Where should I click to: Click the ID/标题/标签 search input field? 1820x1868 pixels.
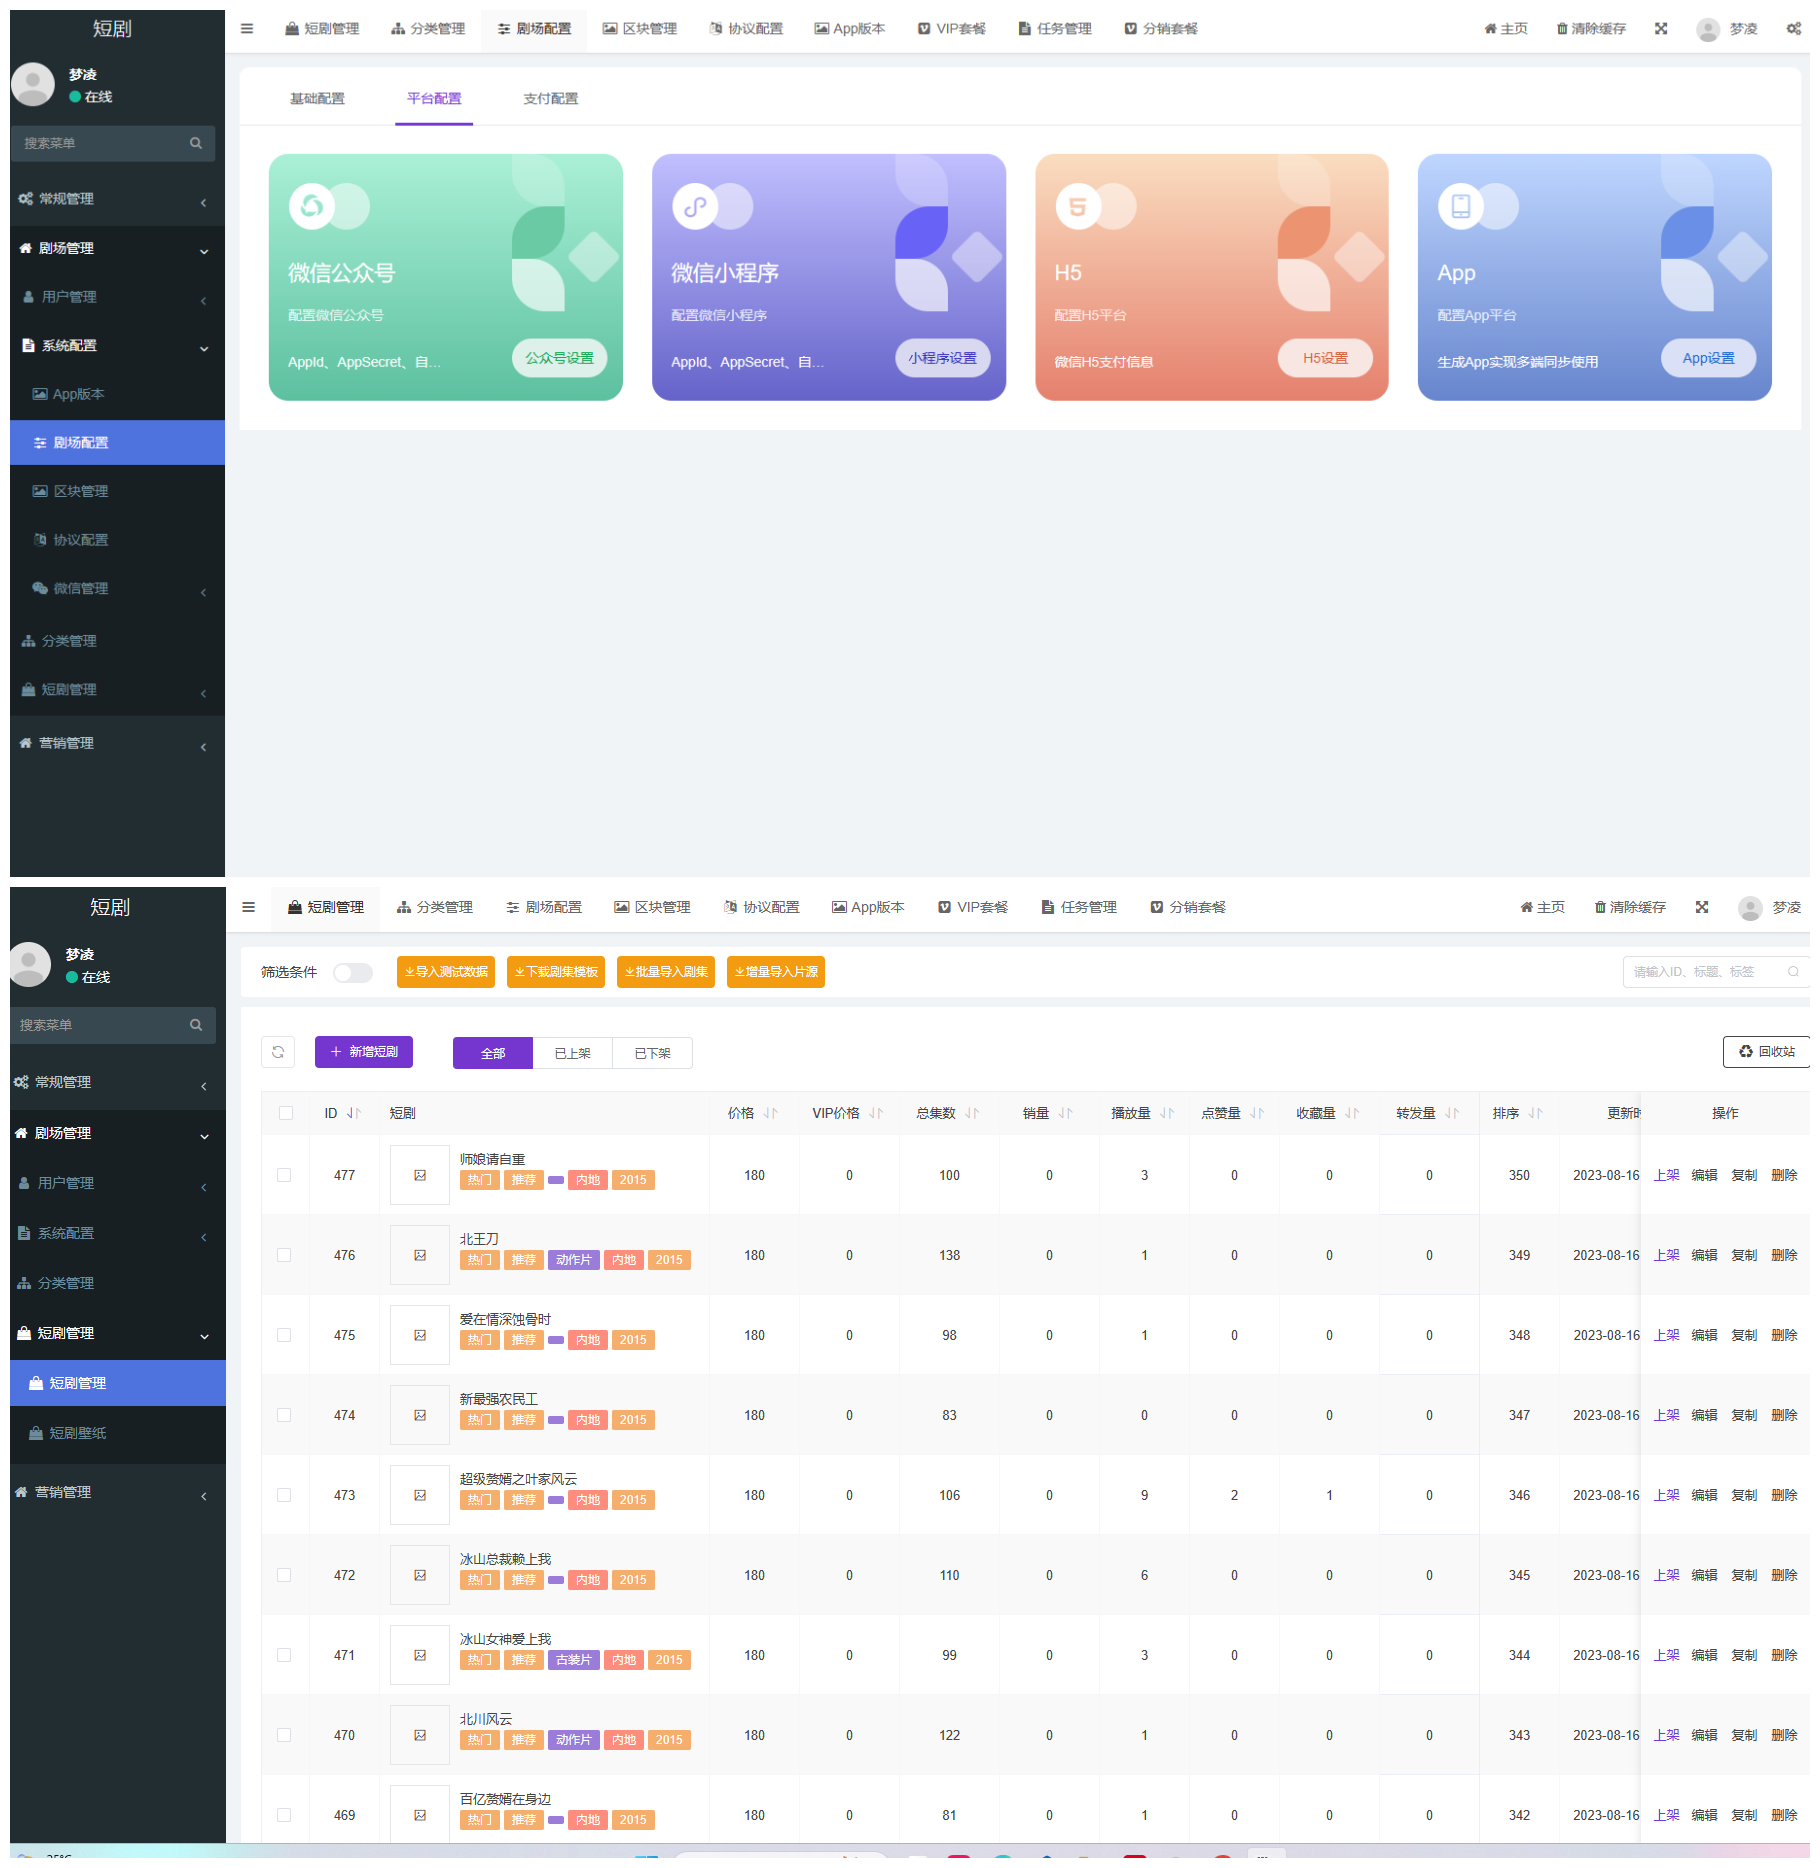[1704, 972]
